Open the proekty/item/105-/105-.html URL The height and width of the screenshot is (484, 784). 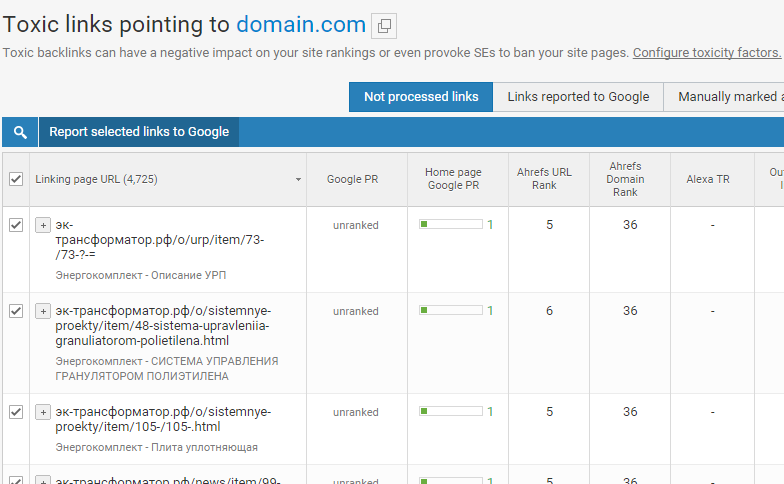(163, 419)
